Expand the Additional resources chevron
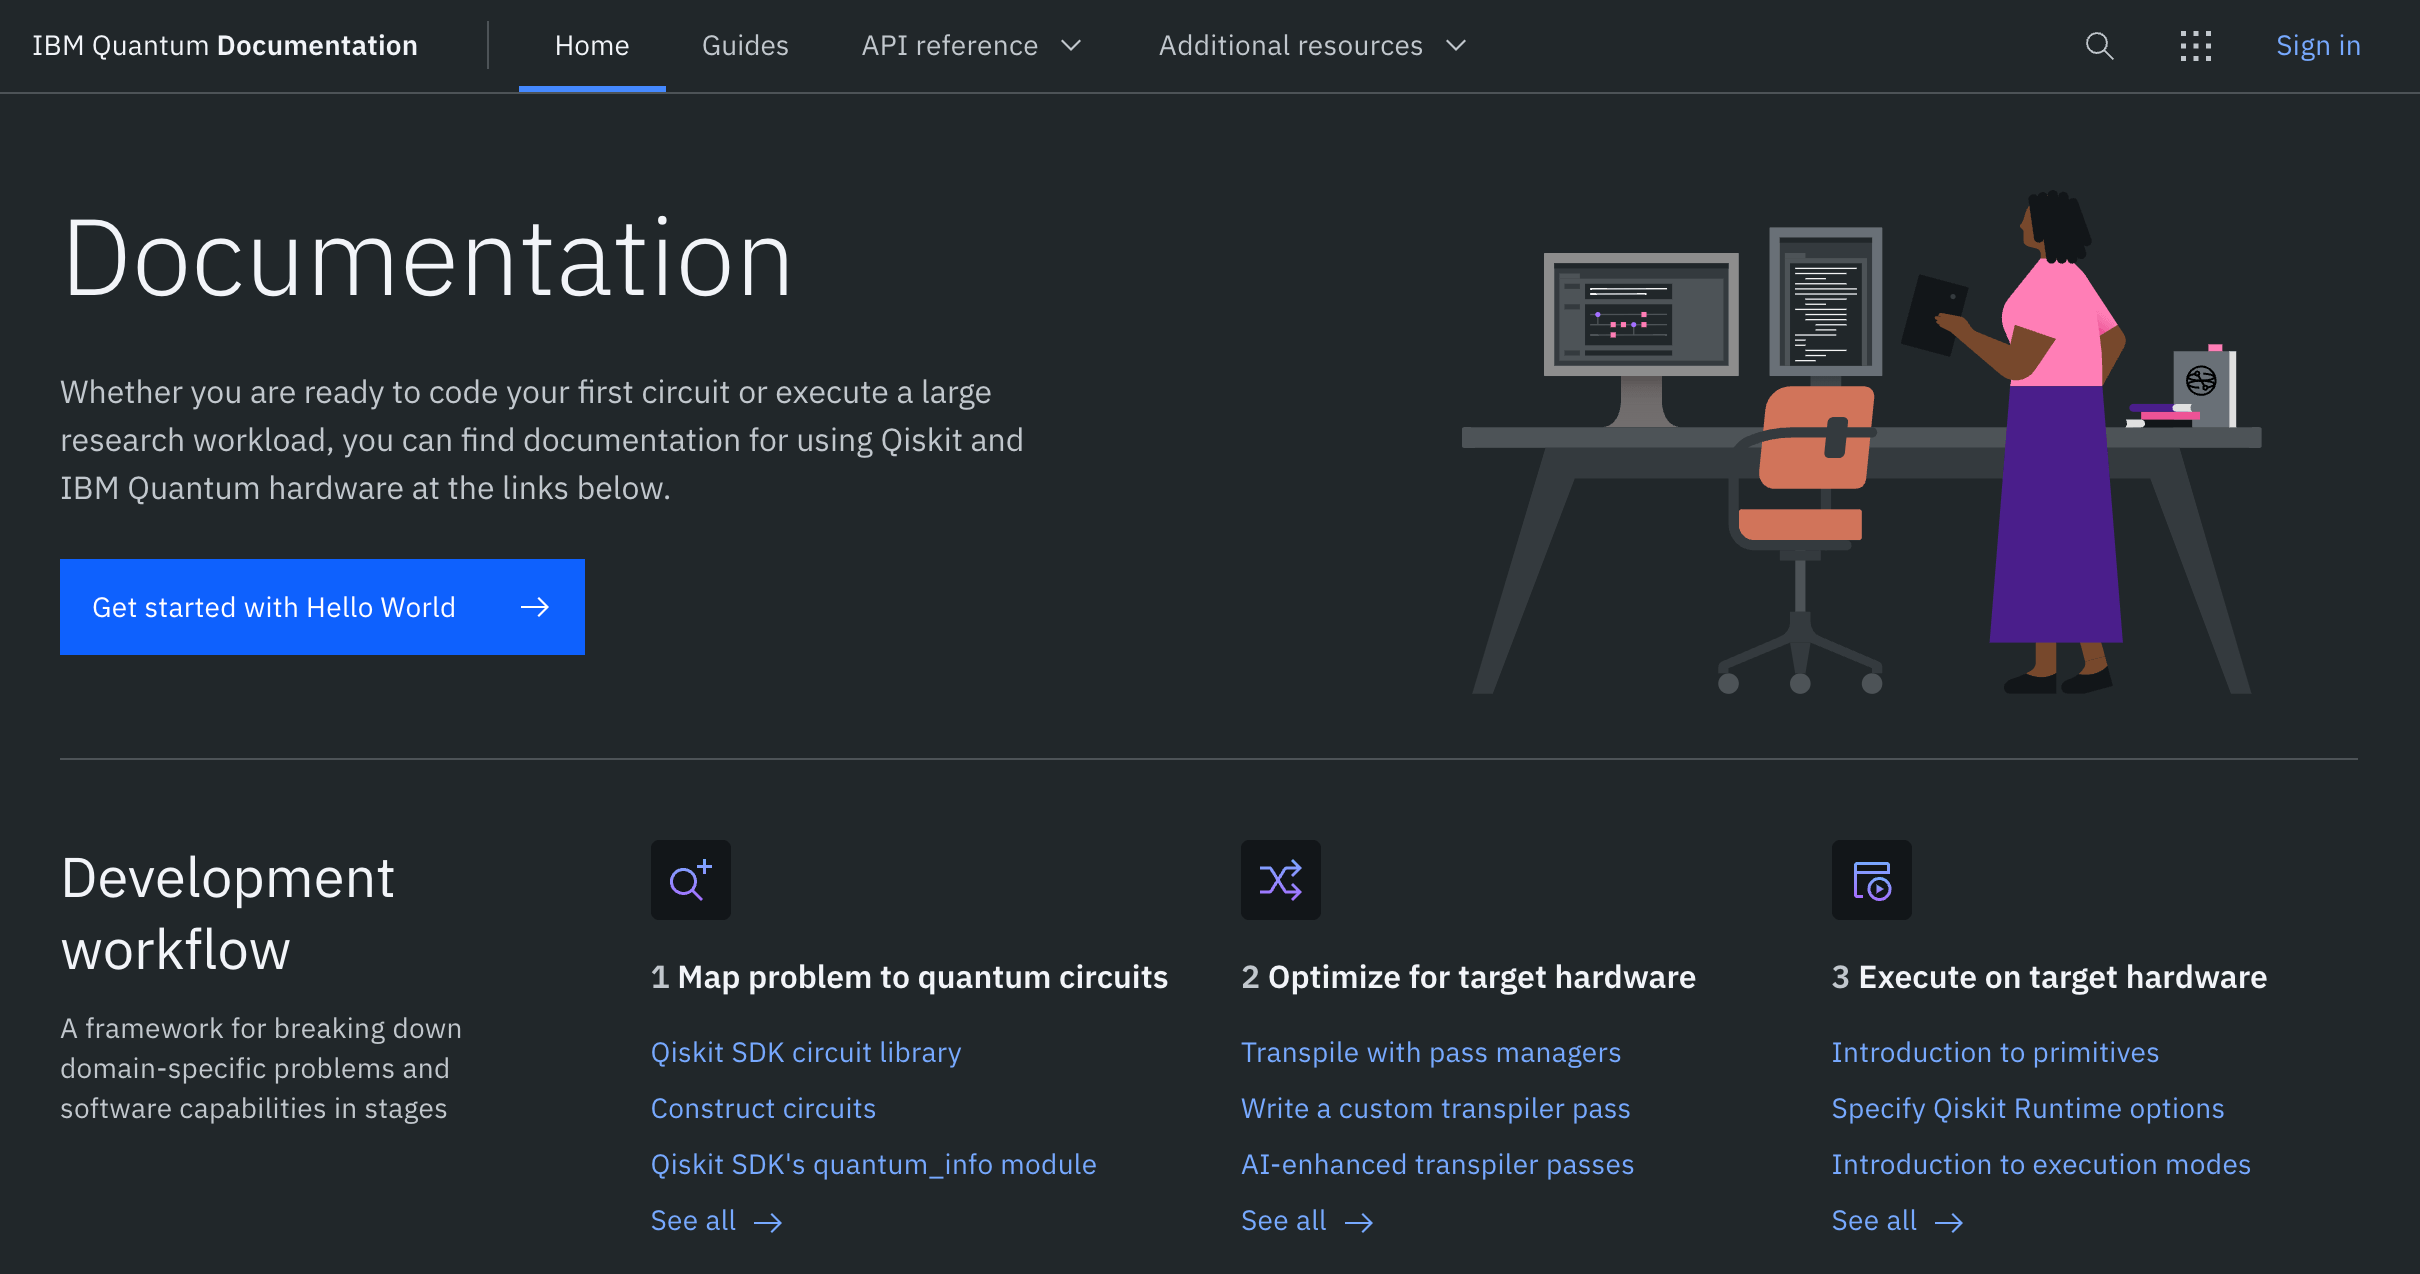Screen dimensions: 2420x1274 1456,46
